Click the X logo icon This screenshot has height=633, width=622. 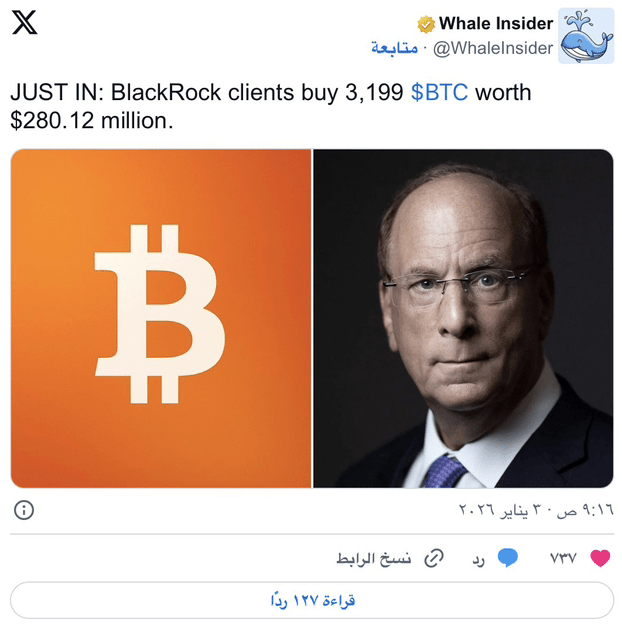[25, 23]
